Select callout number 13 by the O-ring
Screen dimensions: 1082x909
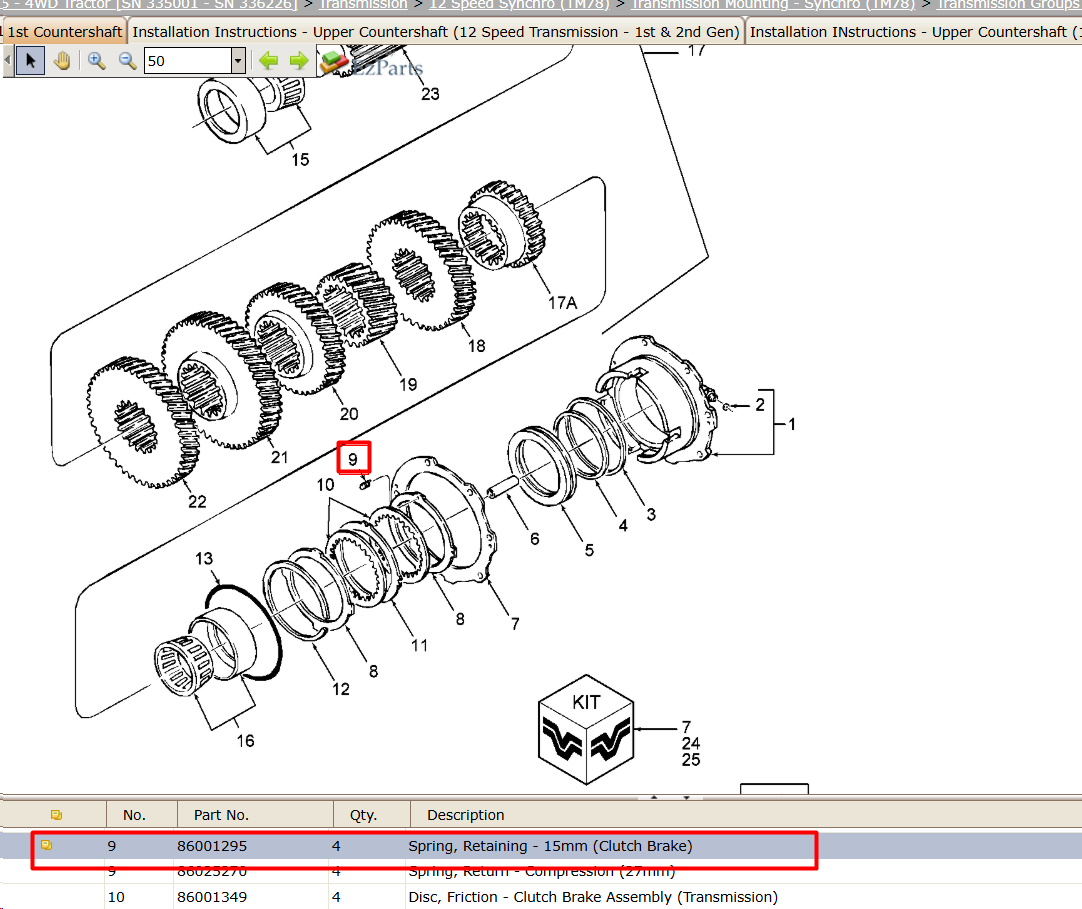pyautogui.click(x=204, y=558)
